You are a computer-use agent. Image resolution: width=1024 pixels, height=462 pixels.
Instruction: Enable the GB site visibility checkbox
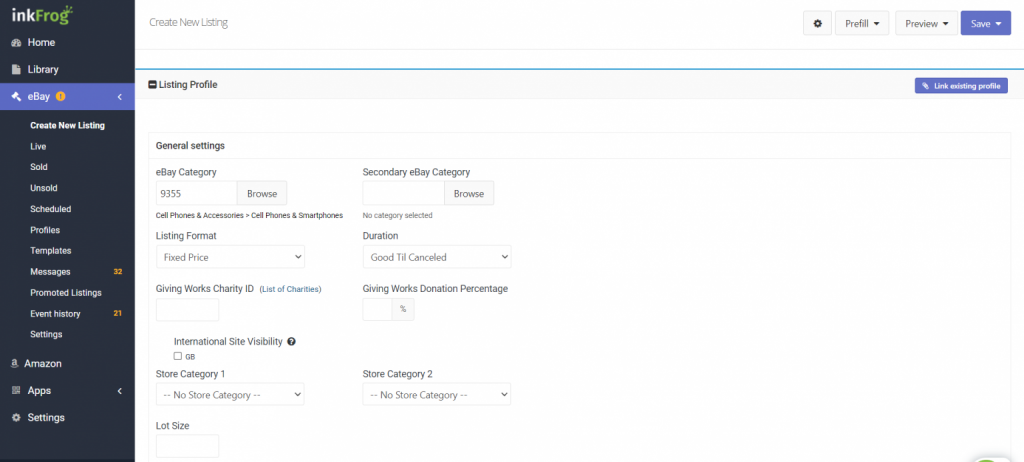click(x=178, y=356)
